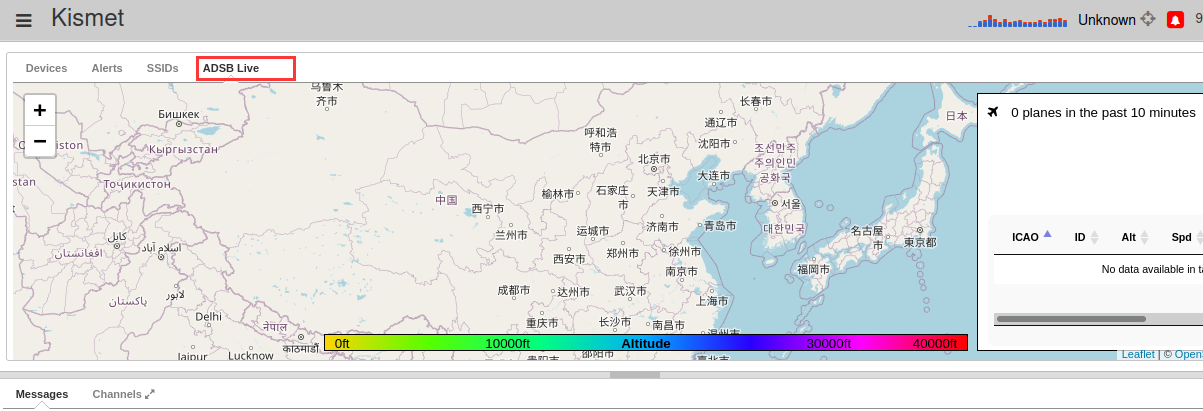This screenshot has height=411, width=1203.
Task: Open the Kismet hamburger sidebar menu
Action: click(24, 20)
